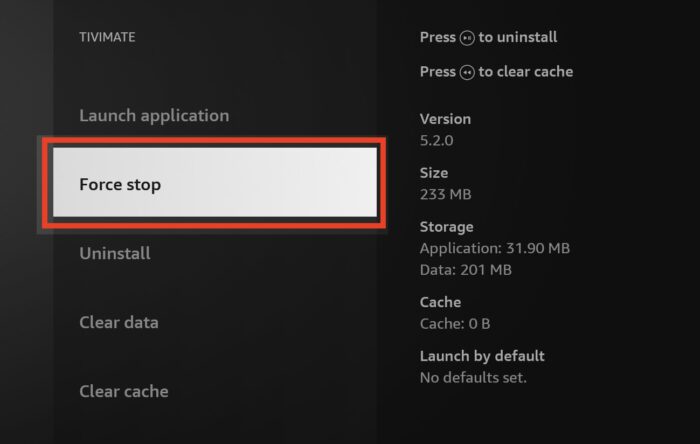This screenshot has height=444, width=700.
Task: Click the TIVIMATE app title
Action: click(x=107, y=37)
